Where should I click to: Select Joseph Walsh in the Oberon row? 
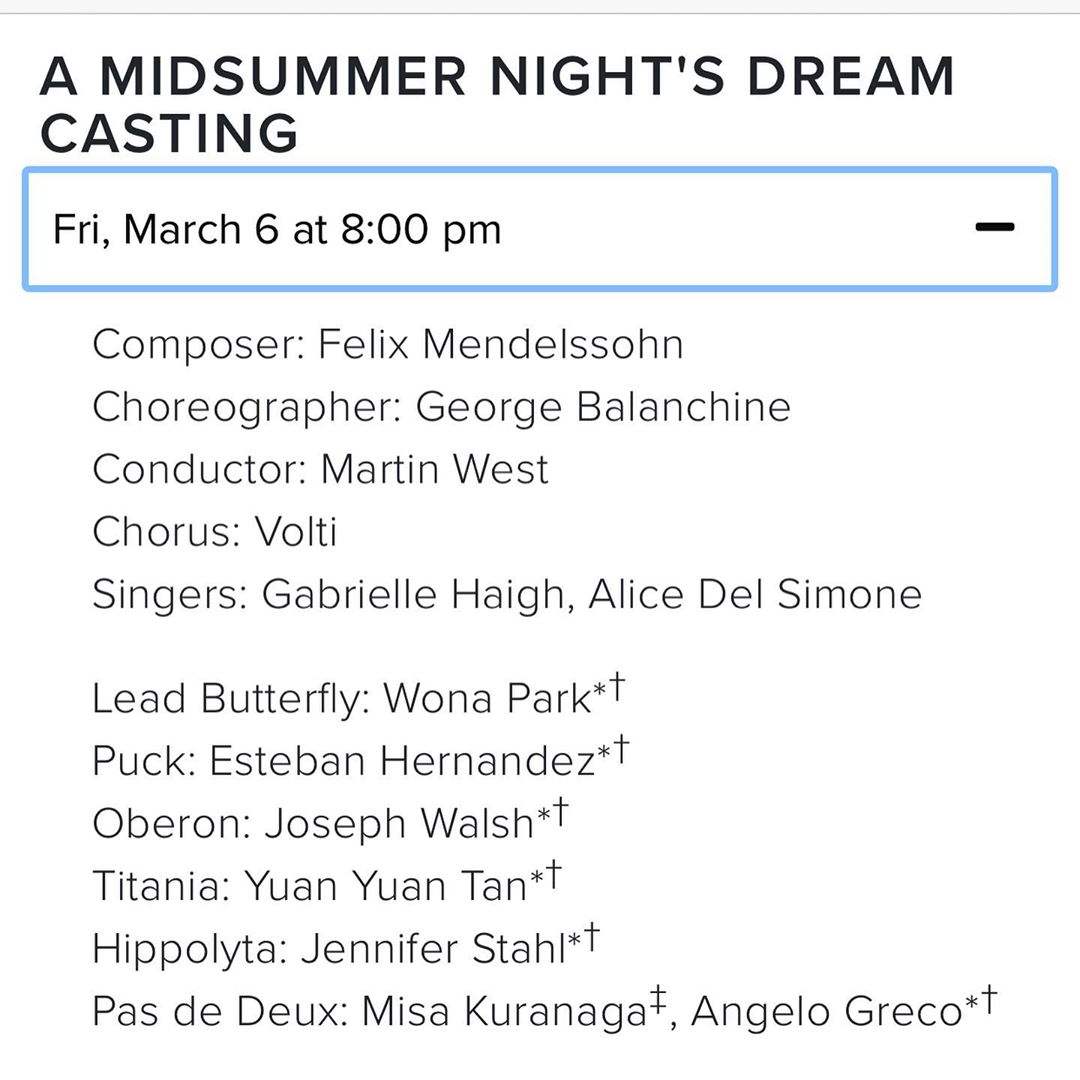pos(398,824)
